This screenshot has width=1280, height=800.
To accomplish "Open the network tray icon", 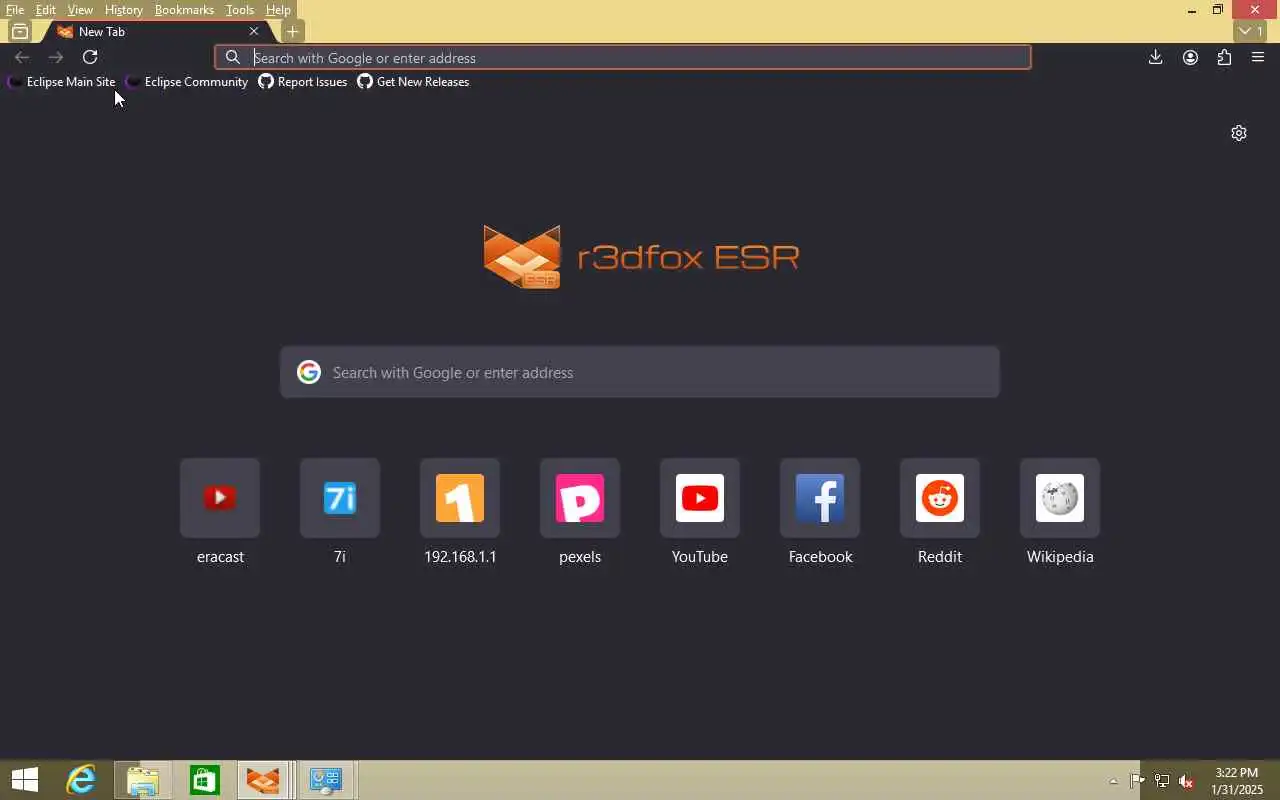I will (x=1162, y=781).
